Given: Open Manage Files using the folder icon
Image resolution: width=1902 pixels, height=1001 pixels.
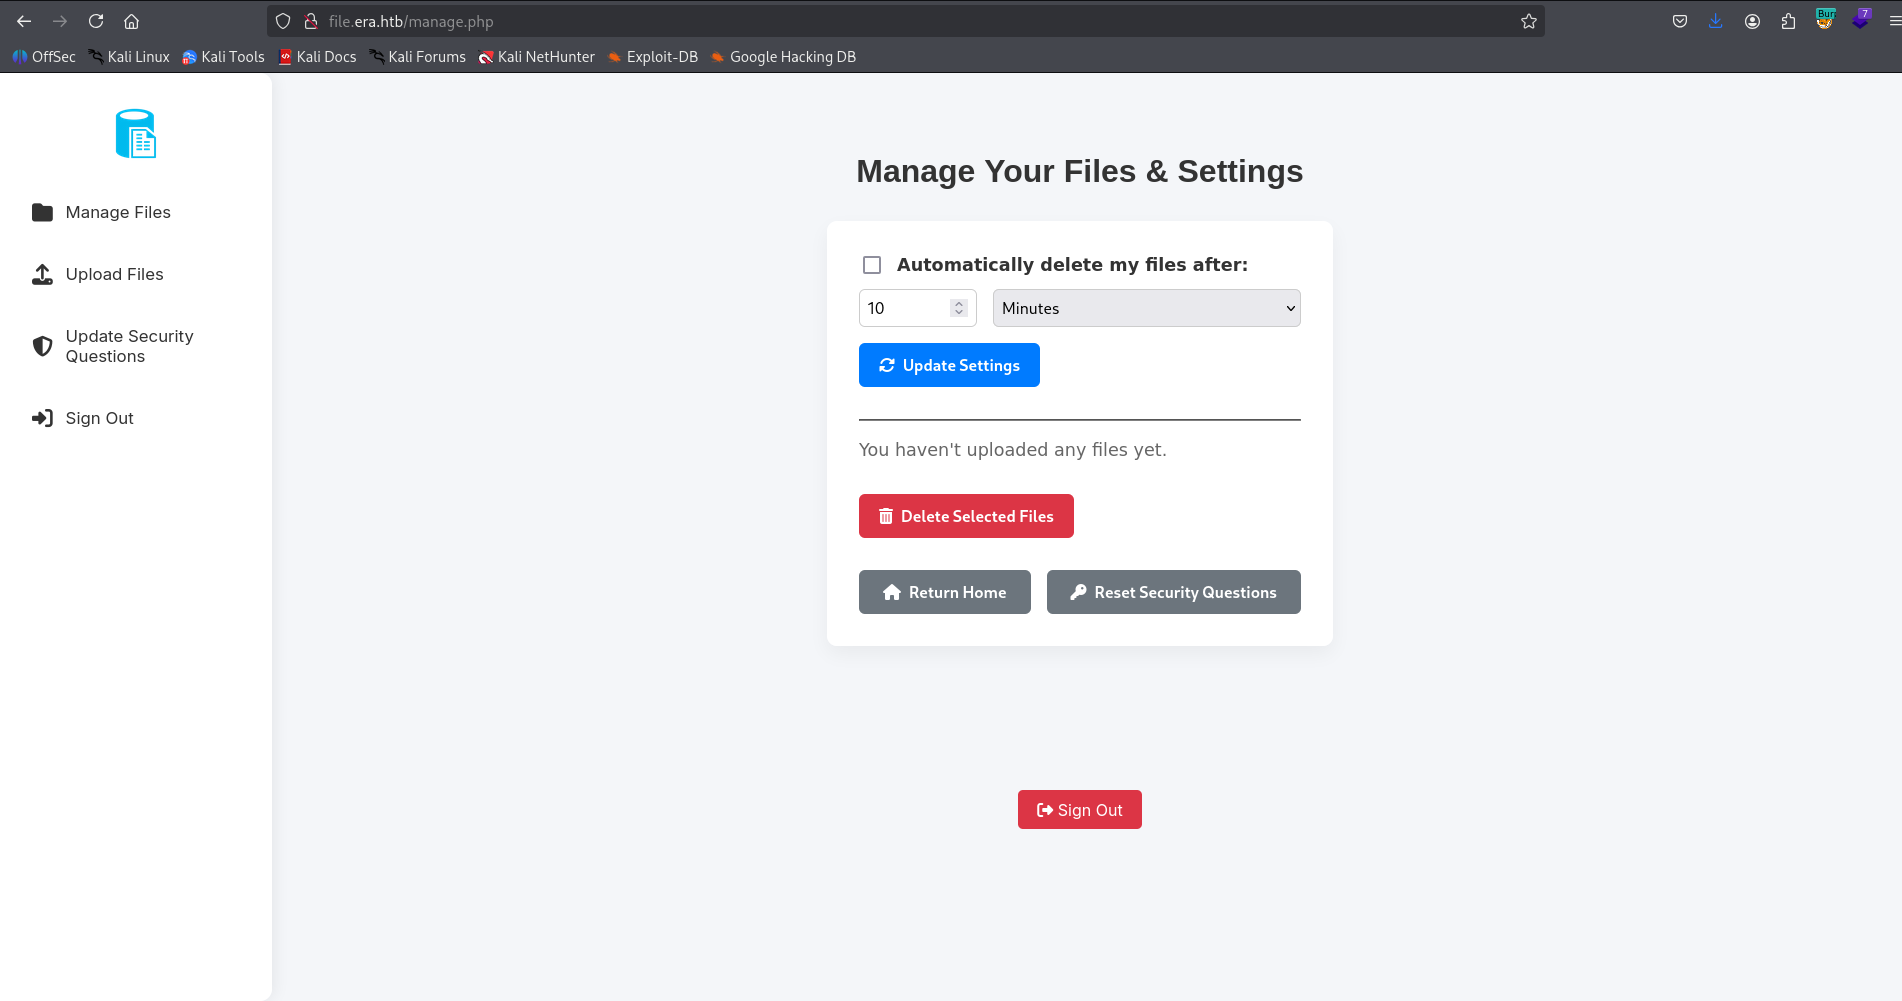Looking at the screenshot, I should click(41, 212).
